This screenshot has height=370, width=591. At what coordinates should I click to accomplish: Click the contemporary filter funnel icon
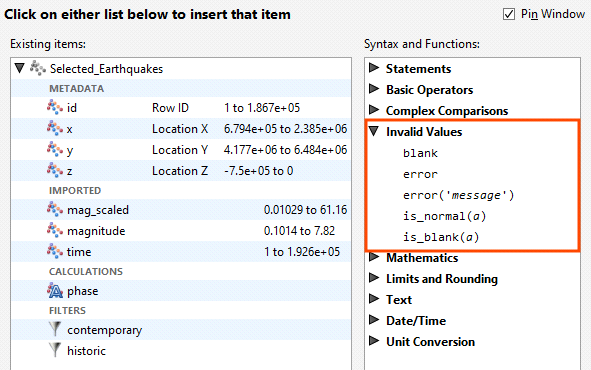pyautogui.click(x=55, y=329)
